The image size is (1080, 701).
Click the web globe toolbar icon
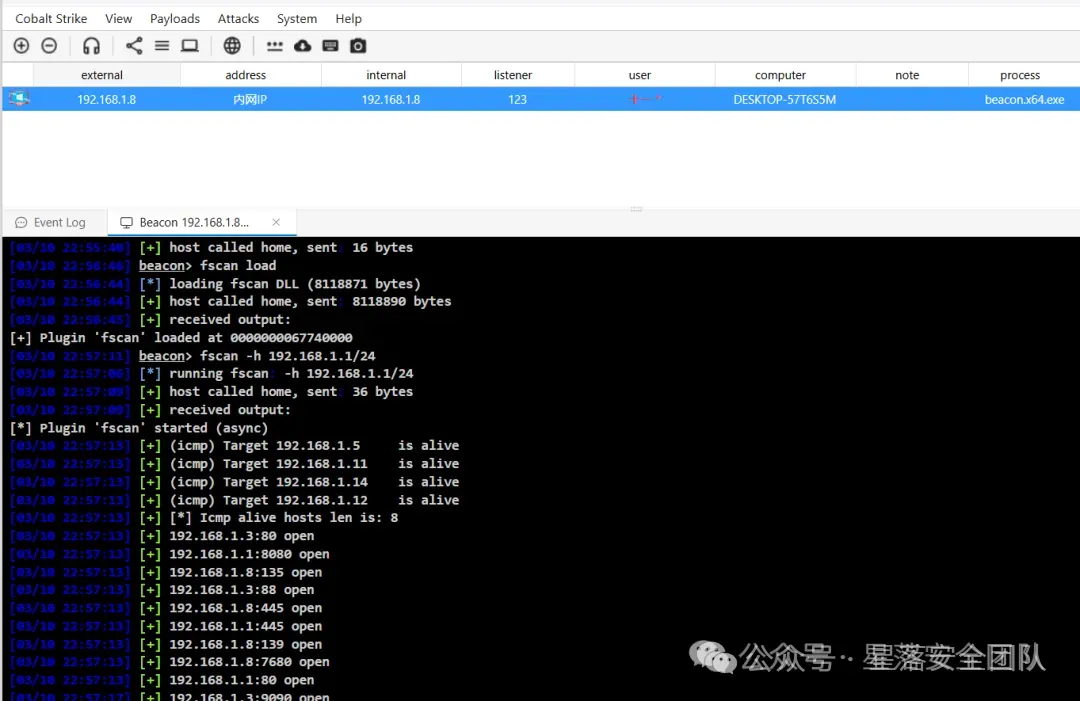coord(232,45)
